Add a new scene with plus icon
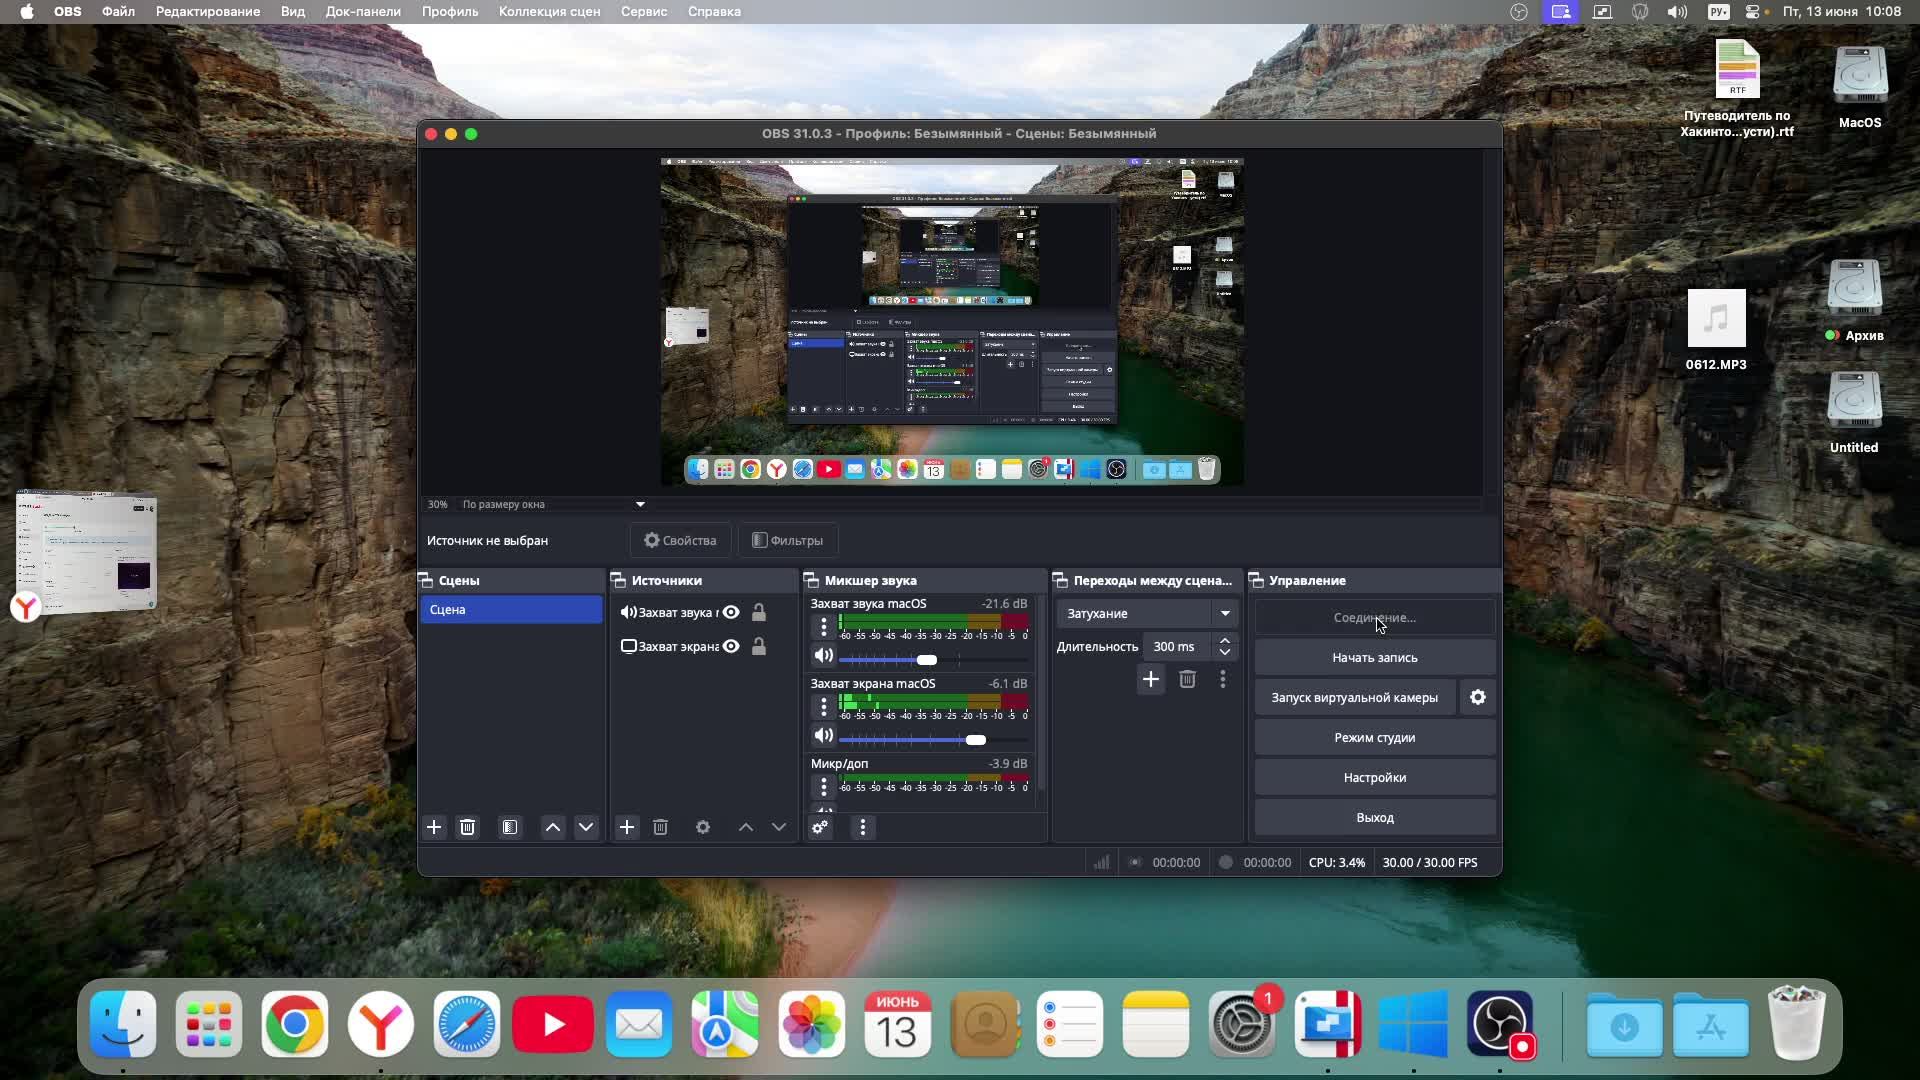This screenshot has width=1920, height=1080. (x=434, y=827)
